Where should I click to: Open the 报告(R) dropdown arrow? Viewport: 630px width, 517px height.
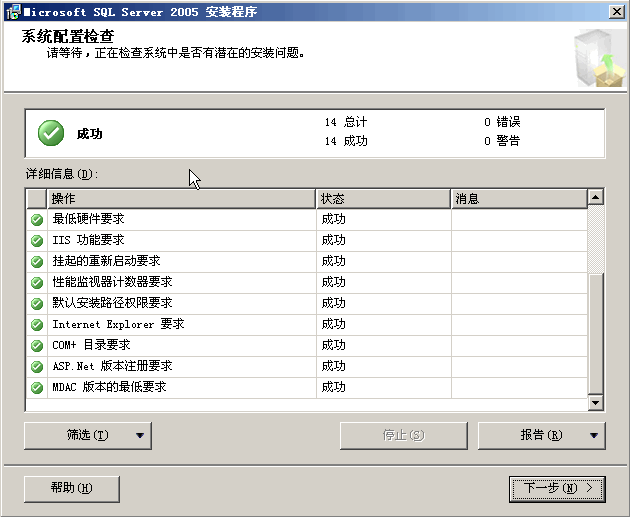coord(594,435)
